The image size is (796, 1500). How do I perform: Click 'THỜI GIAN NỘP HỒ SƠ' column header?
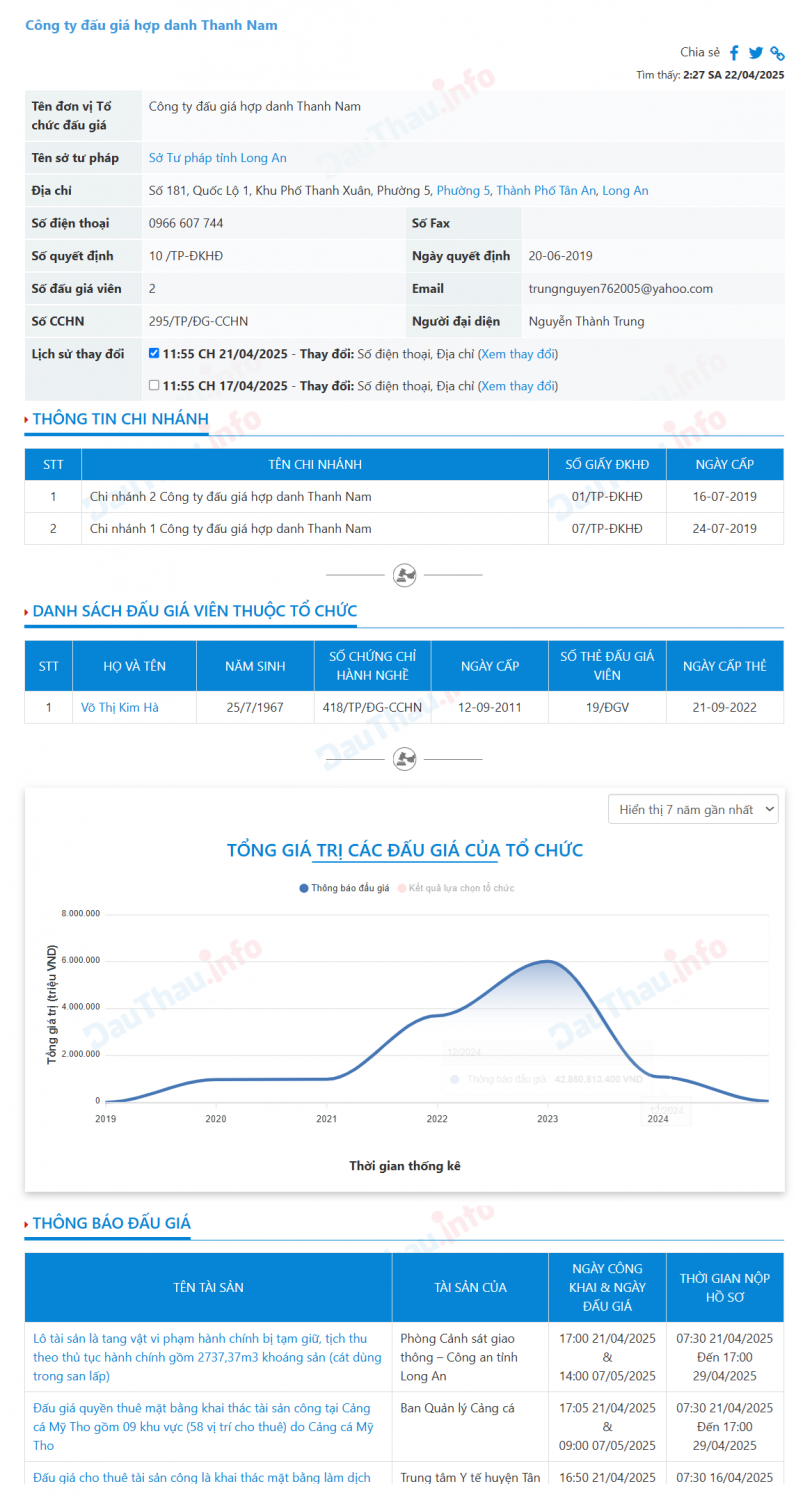pyautogui.click(x=725, y=1287)
